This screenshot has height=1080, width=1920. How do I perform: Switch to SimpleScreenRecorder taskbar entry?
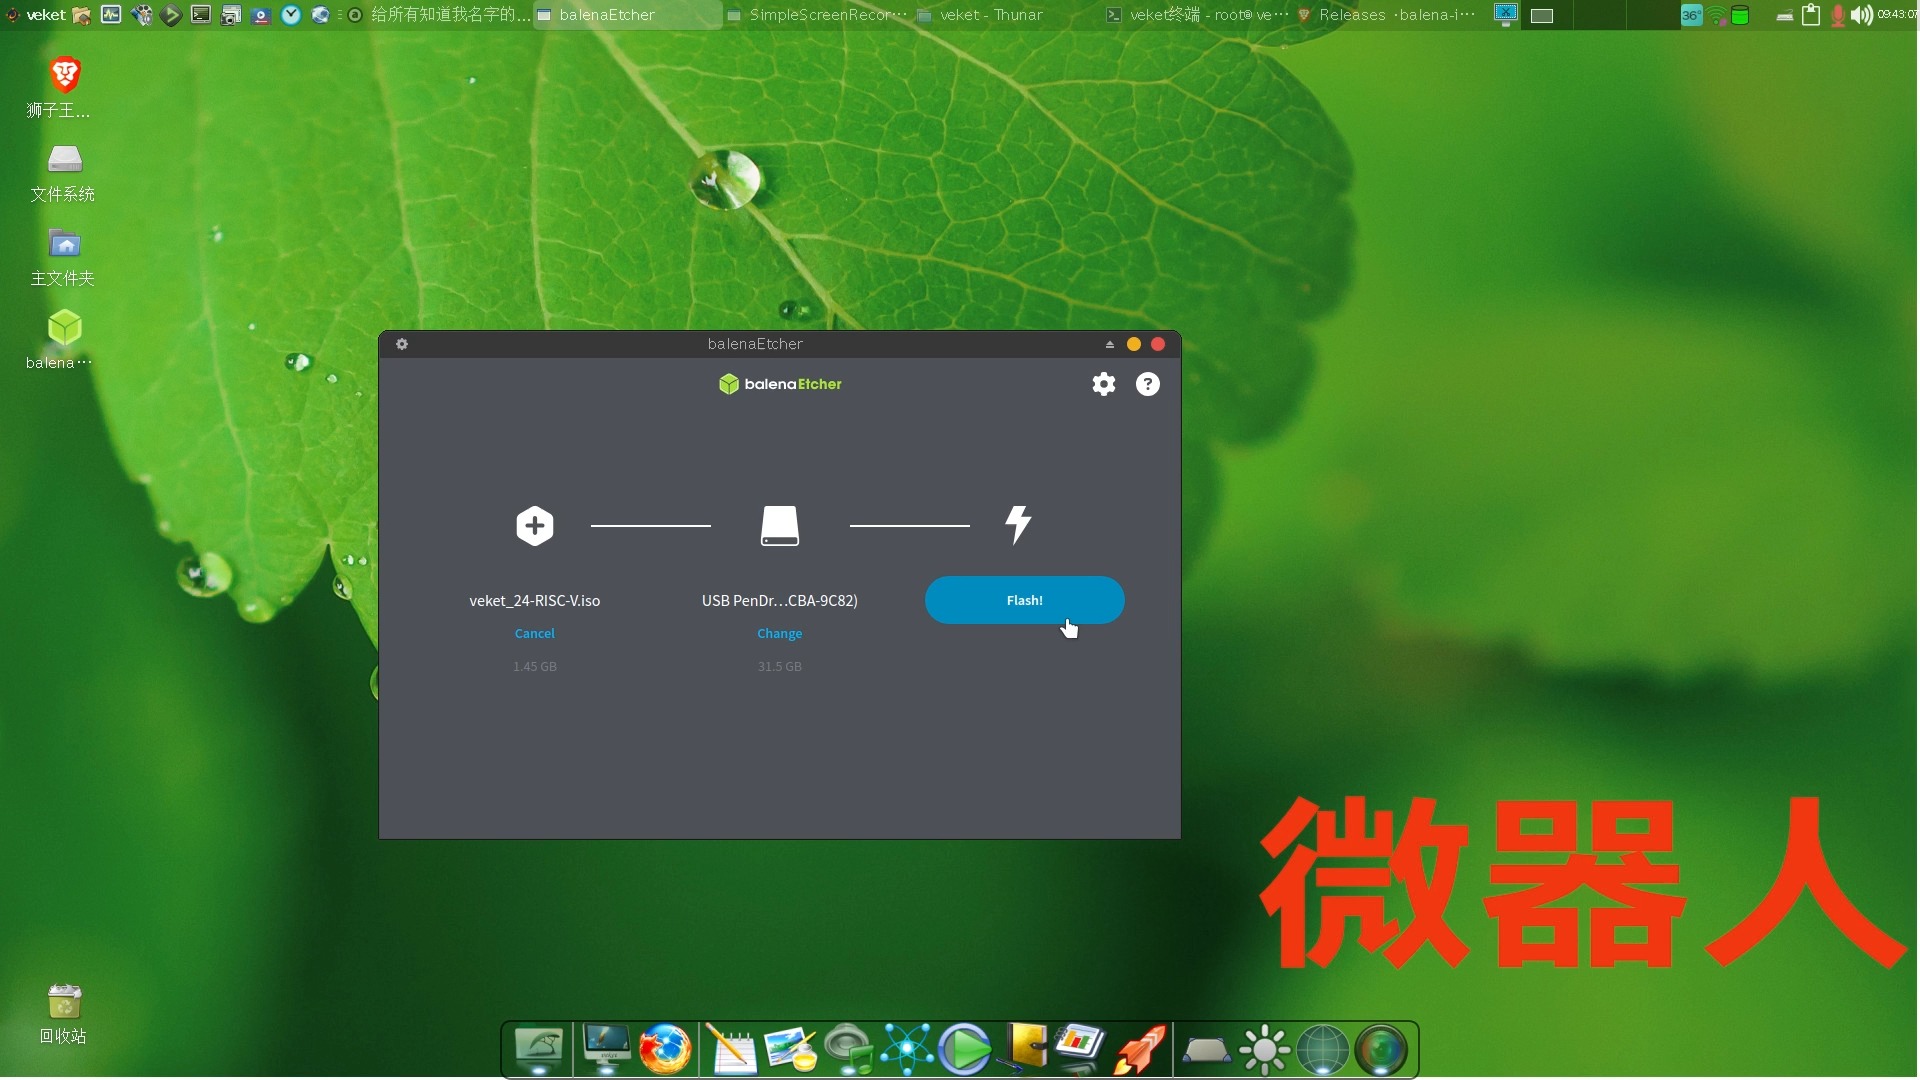817,15
